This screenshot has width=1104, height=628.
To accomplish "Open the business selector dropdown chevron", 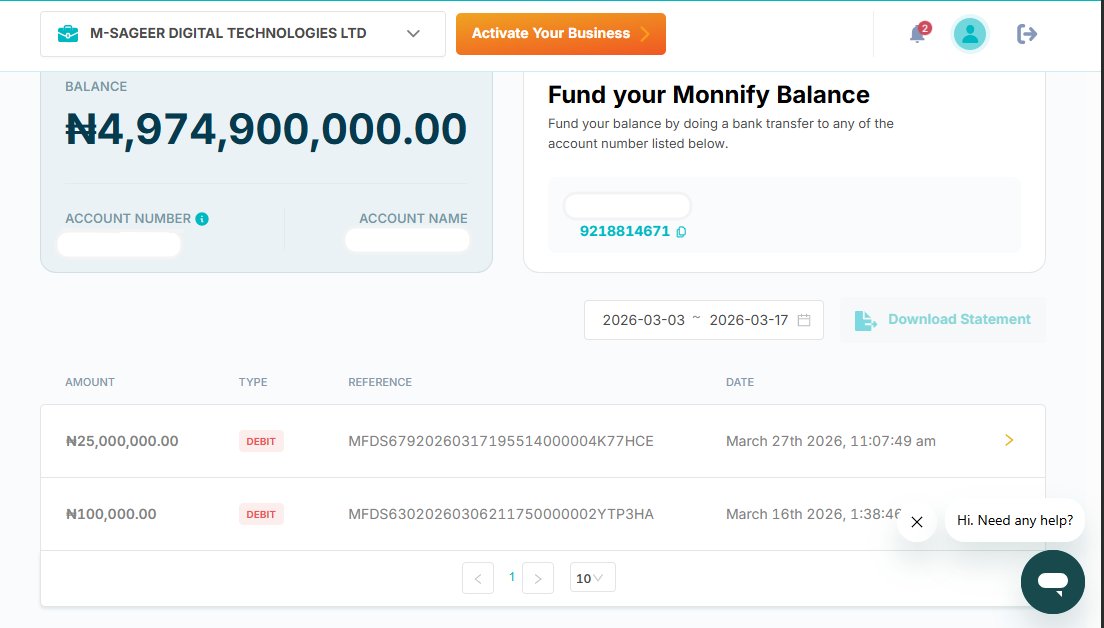I will [413, 34].
